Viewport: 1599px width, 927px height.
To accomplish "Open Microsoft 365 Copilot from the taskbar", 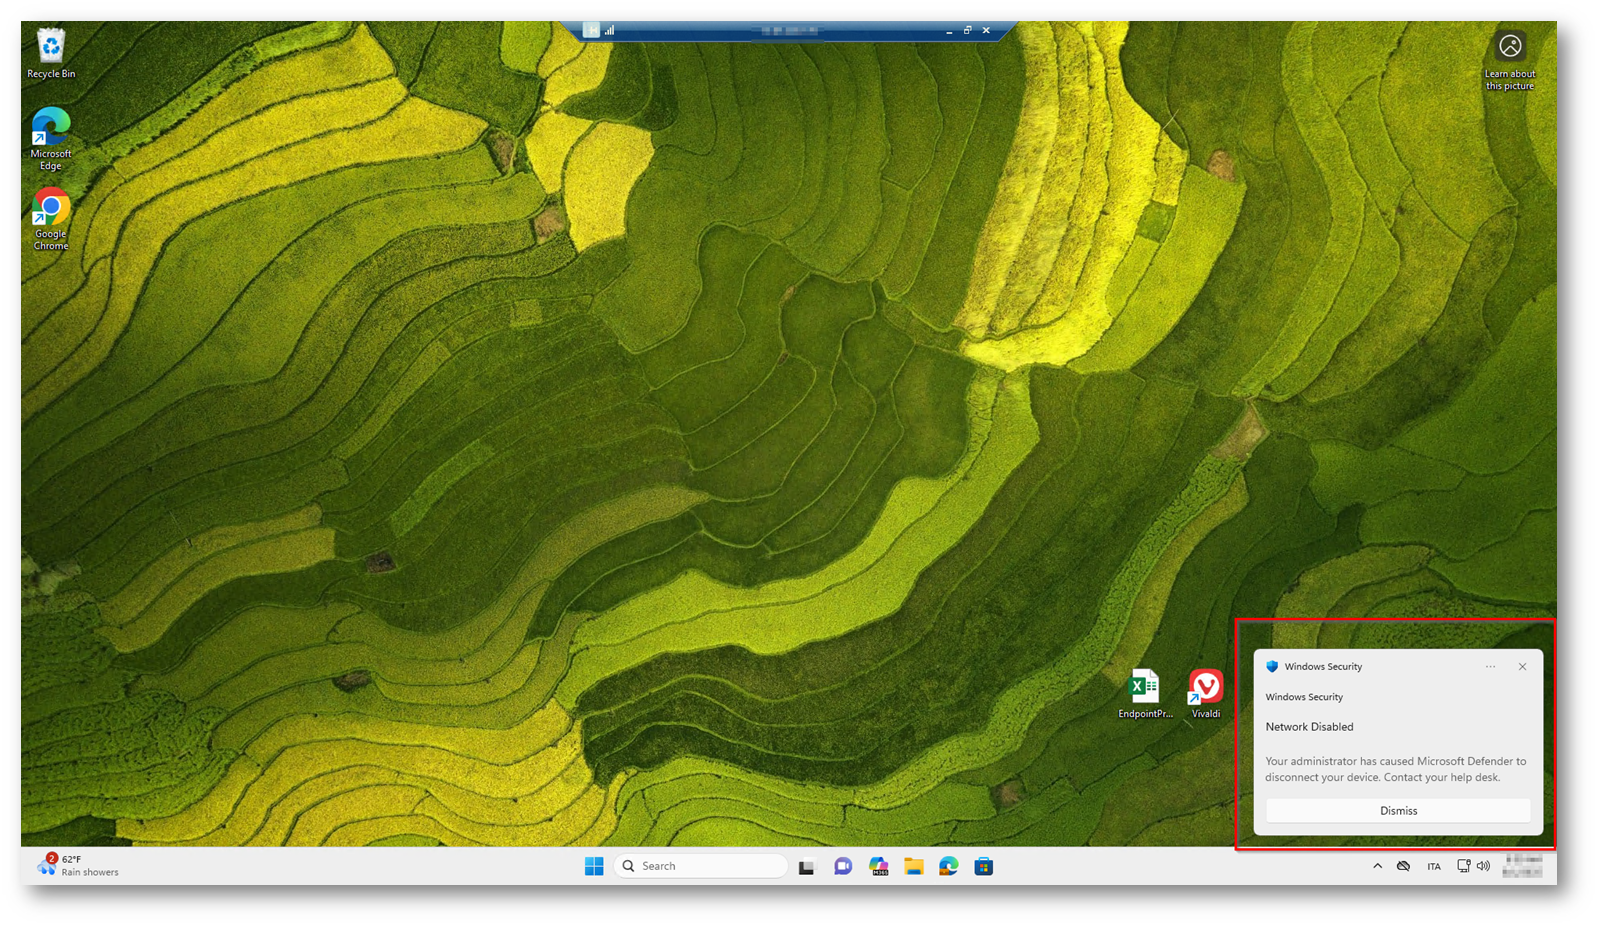I will coord(878,866).
